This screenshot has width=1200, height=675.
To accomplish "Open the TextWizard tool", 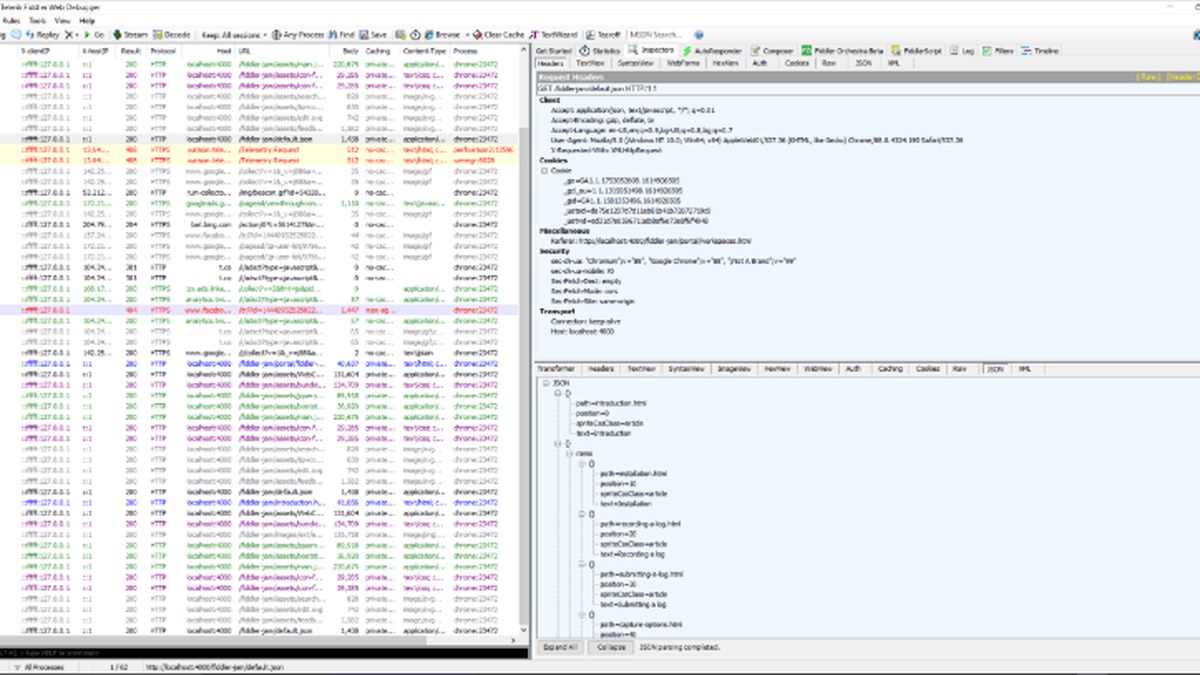I will coord(553,34).
